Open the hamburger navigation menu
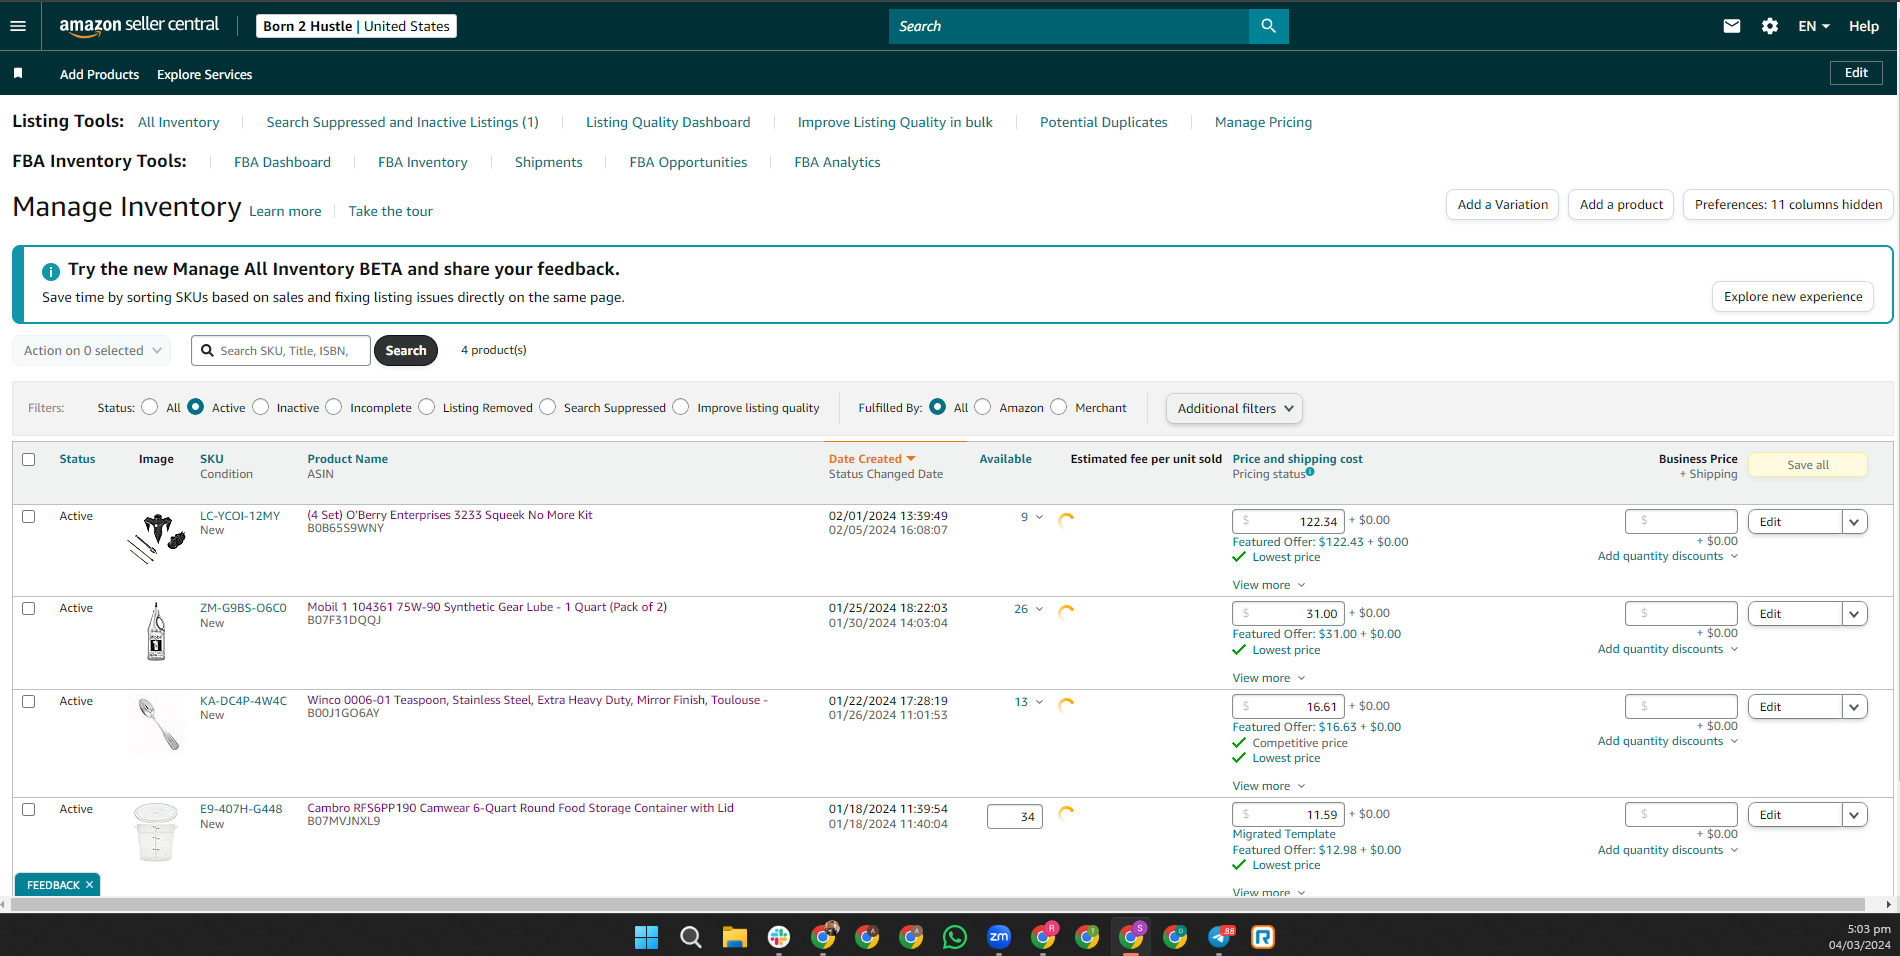The width and height of the screenshot is (1900, 956). tap(18, 26)
